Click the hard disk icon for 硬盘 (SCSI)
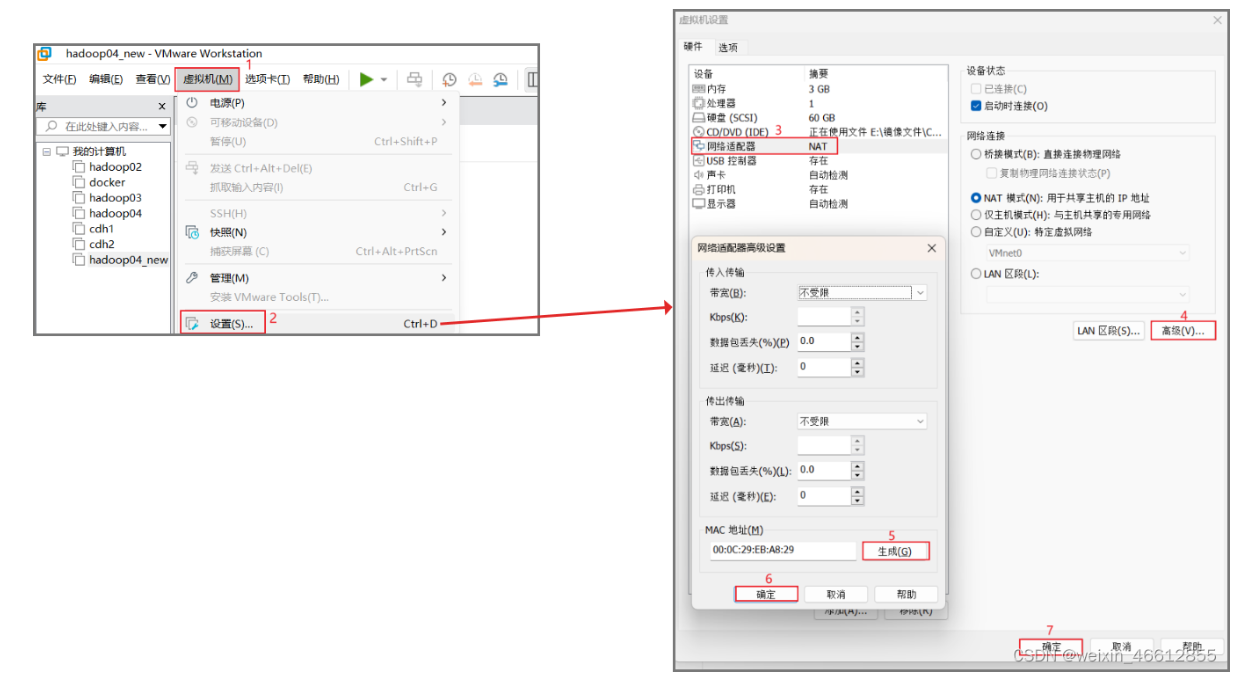 [x=698, y=118]
